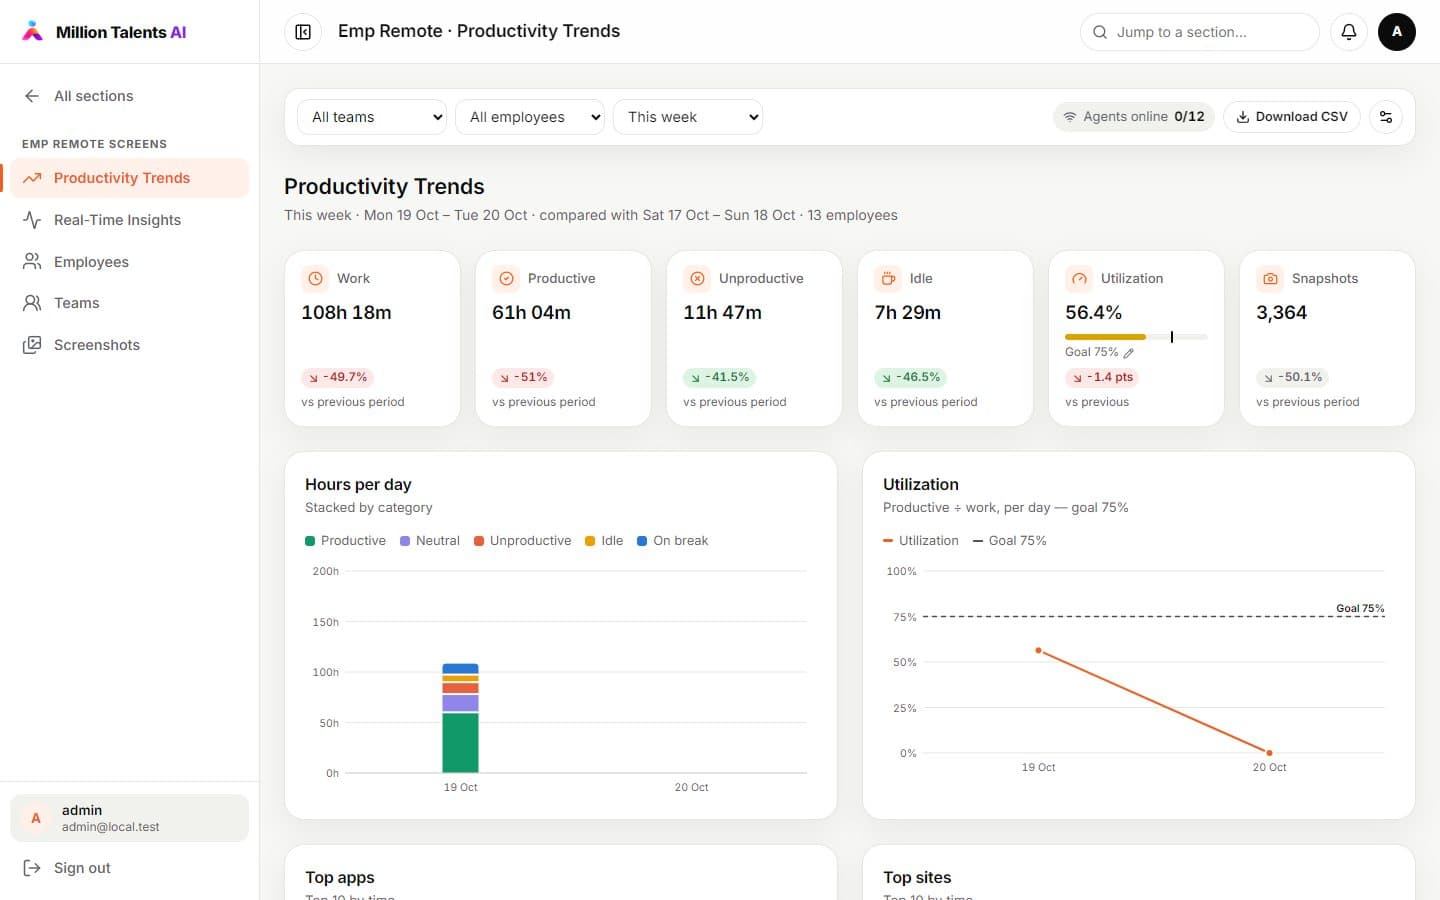
Task: Open filter settings sliders icon
Action: [x=1386, y=117]
